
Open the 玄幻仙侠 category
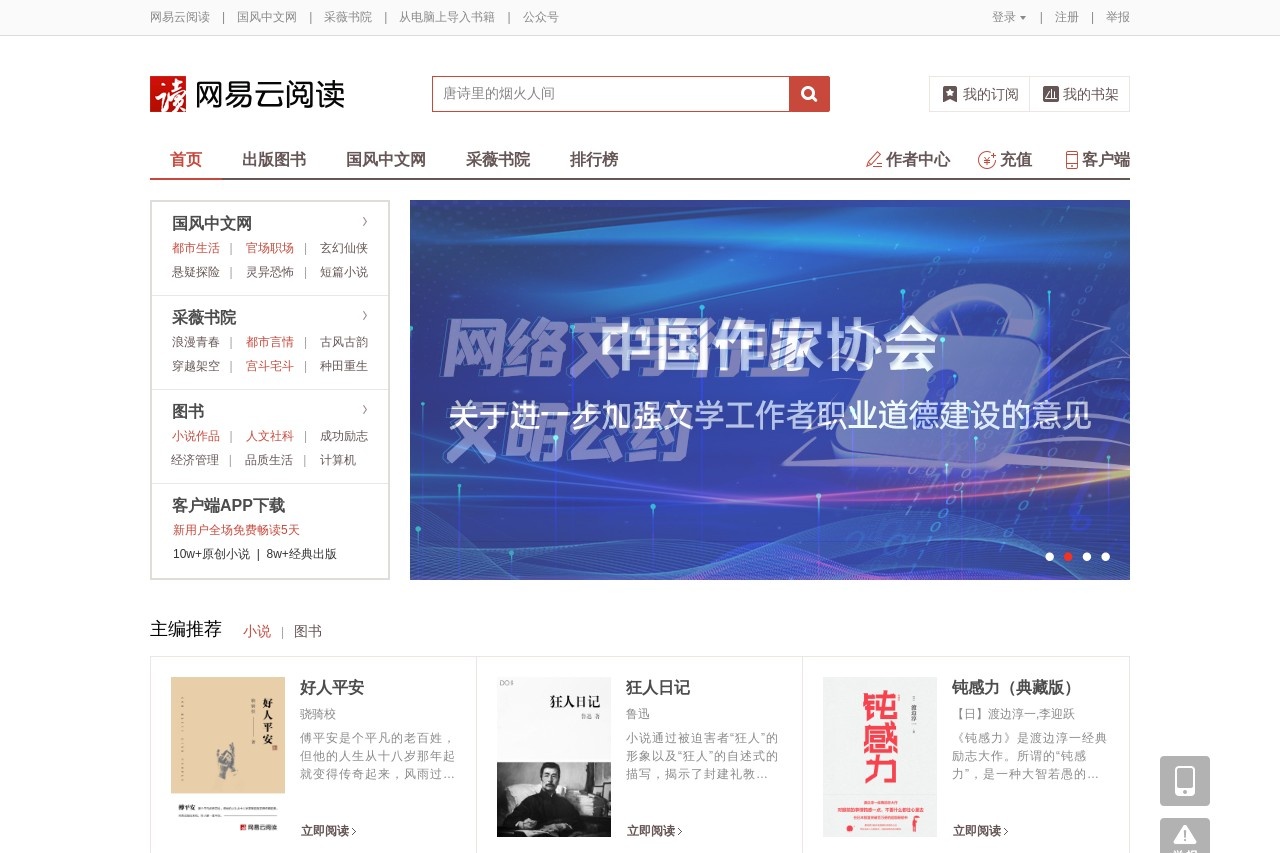(344, 248)
